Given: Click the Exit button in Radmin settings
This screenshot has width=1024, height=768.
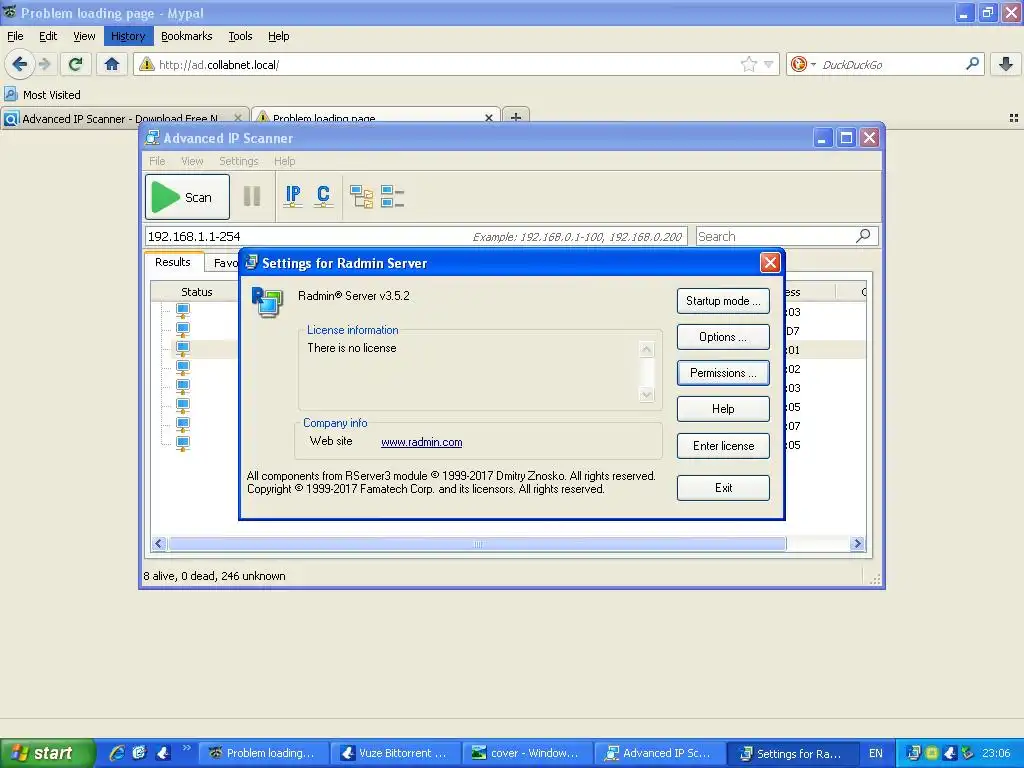Looking at the screenshot, I should point(723,488).
